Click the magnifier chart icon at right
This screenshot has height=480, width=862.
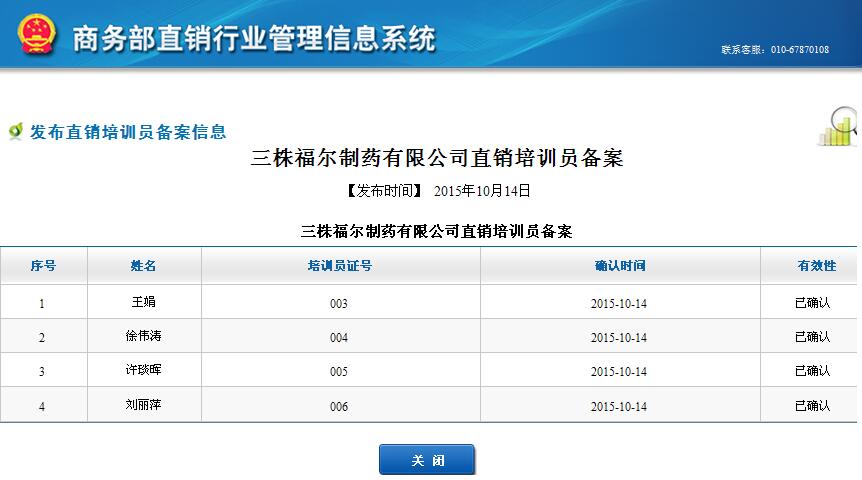point(840,125)
